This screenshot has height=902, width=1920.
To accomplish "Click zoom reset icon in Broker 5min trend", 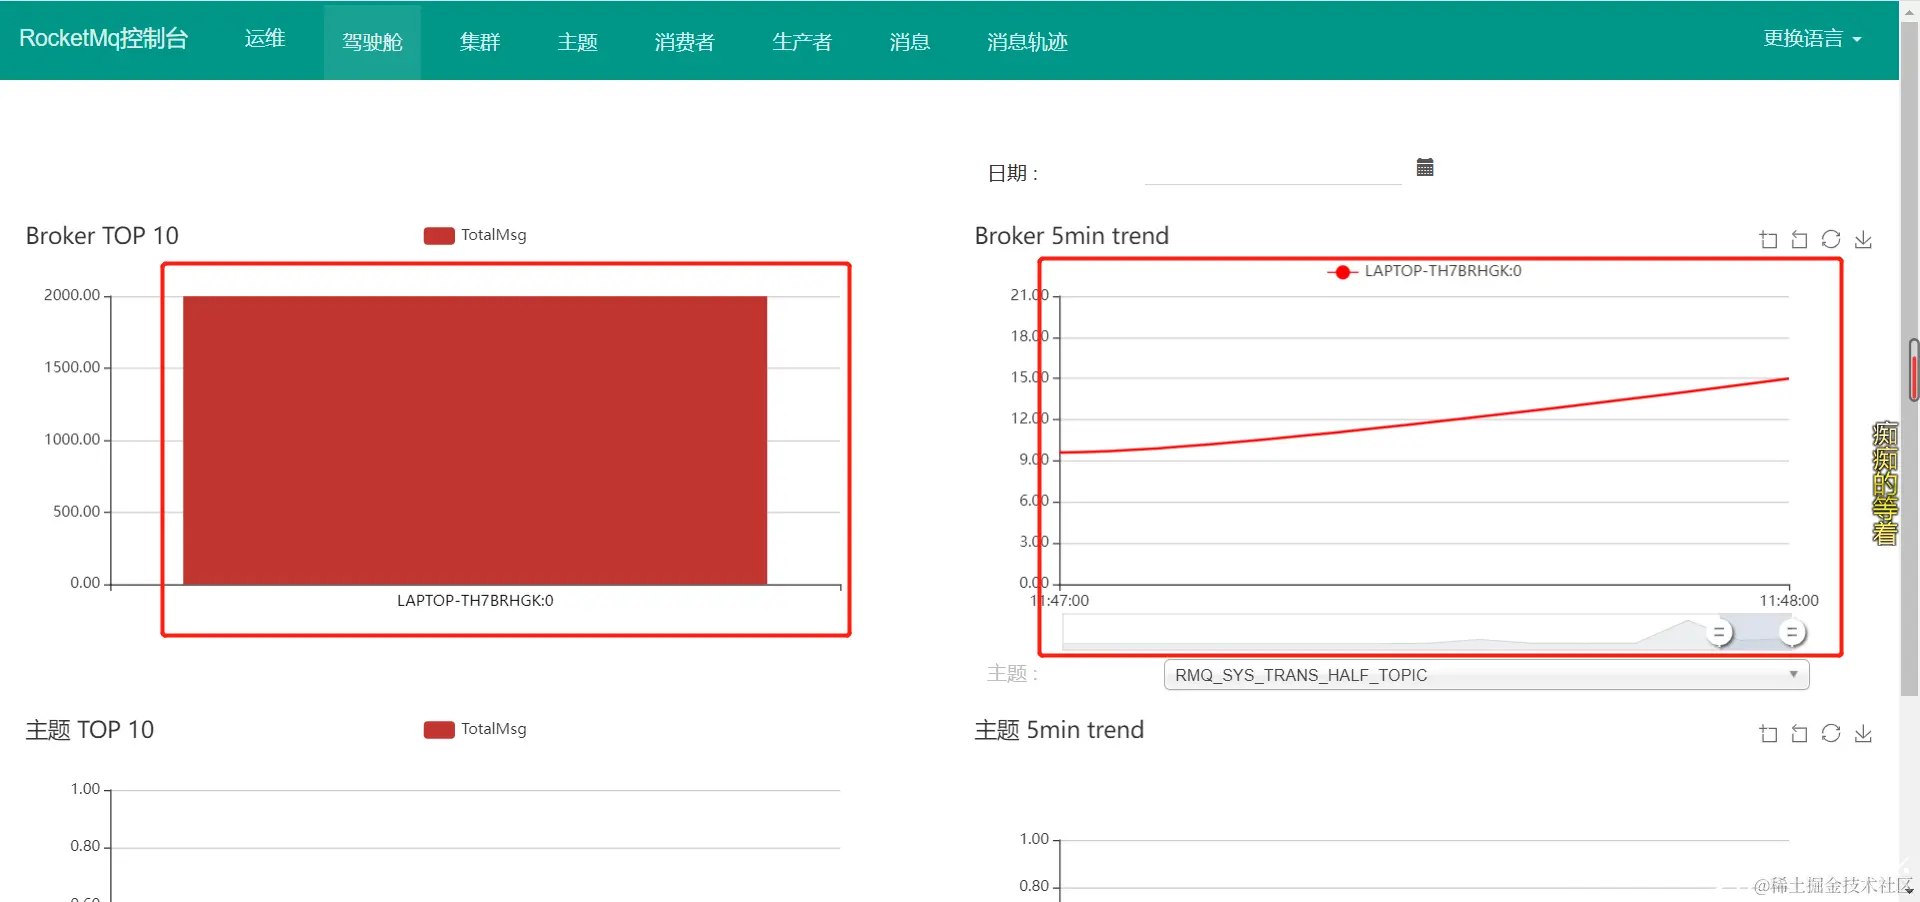I will click(x=1799, y=240).
